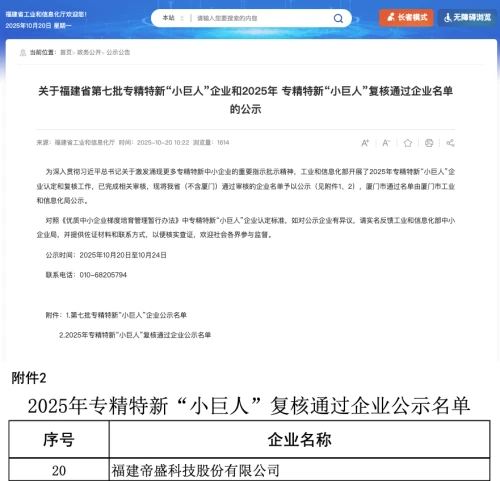Click the current location person icon
Screen dimensions: 500x481
pyautogui.click(x=23, y=53)
